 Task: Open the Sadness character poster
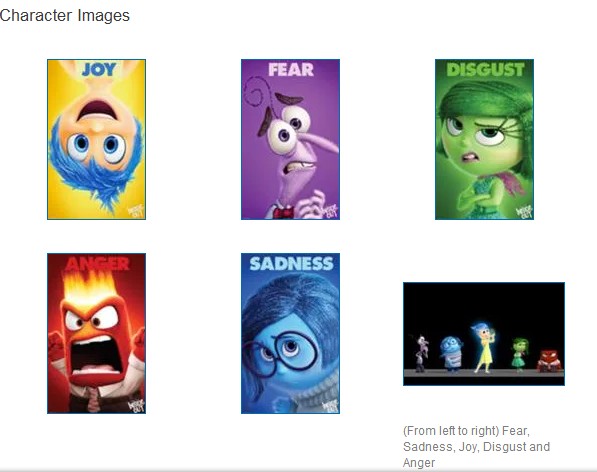pyautogui.click(x=291, y=333)
